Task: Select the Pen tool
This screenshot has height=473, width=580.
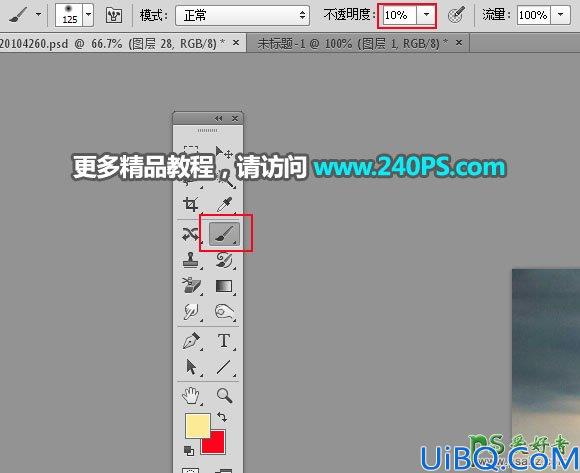Action: (191, 341)
